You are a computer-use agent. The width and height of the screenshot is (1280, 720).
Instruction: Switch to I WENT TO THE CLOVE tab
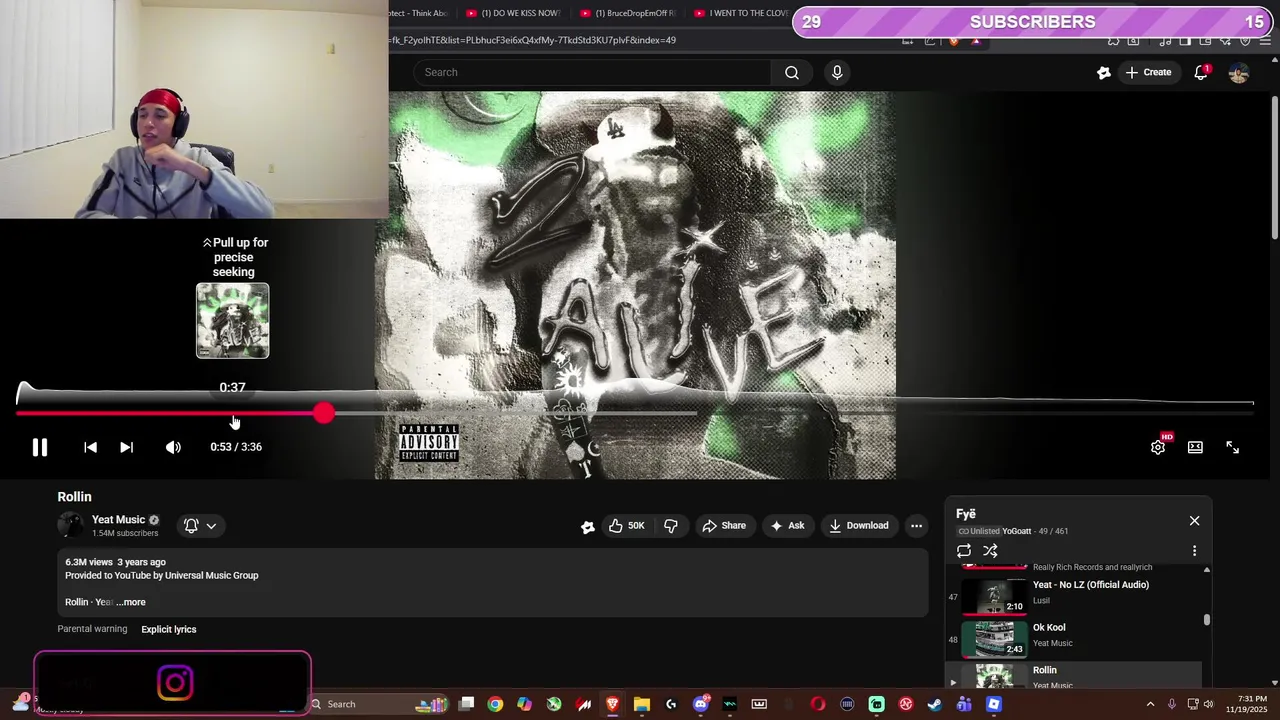click(x=741, y=13)
